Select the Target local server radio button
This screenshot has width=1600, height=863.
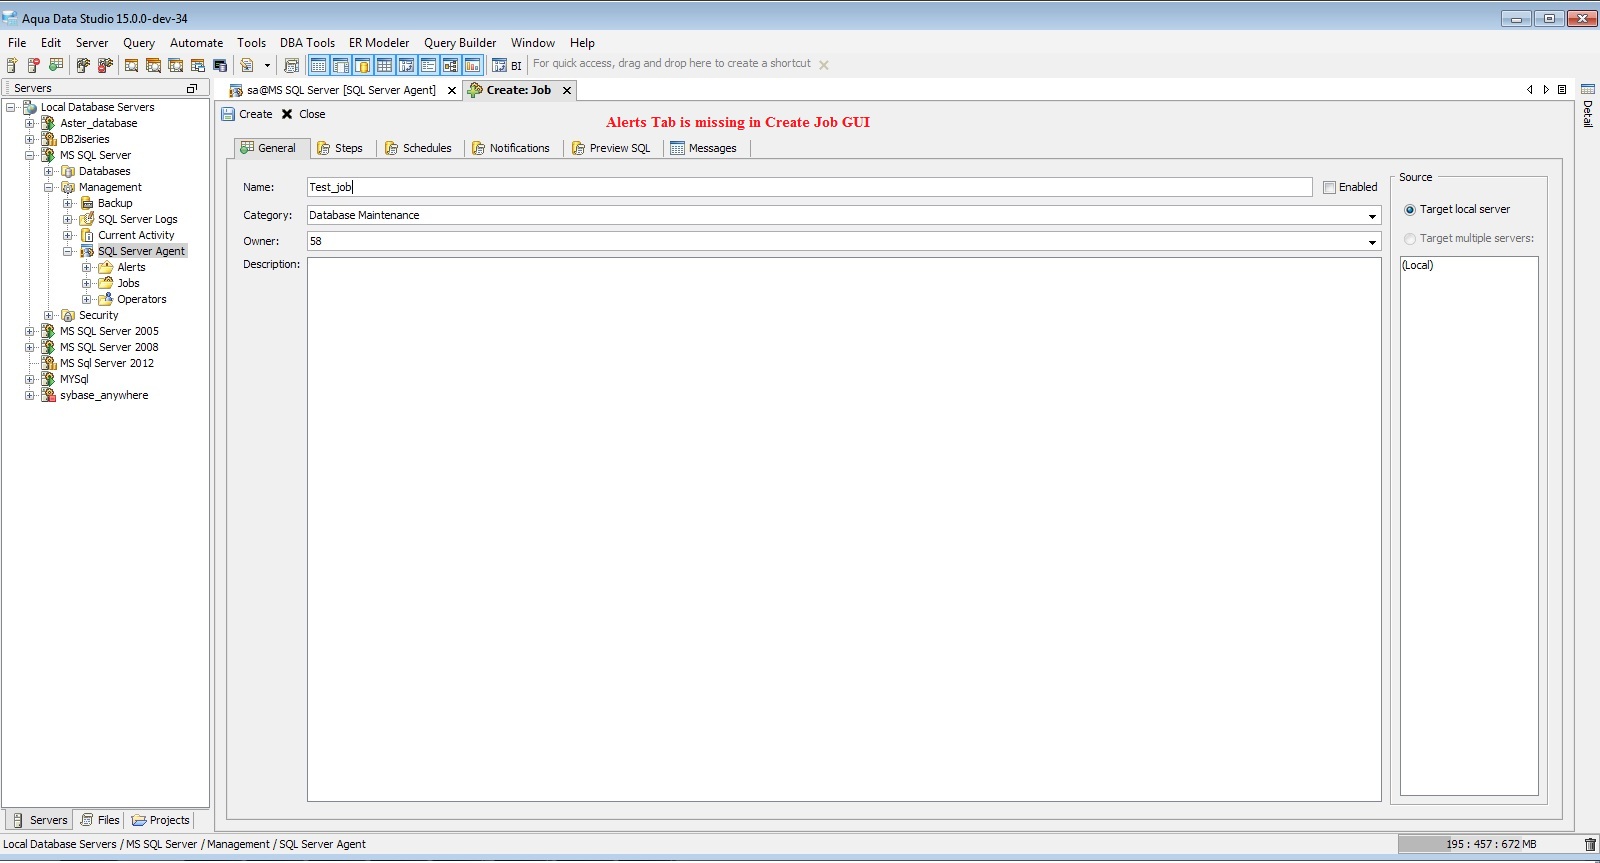click(x=1410, y=210)
